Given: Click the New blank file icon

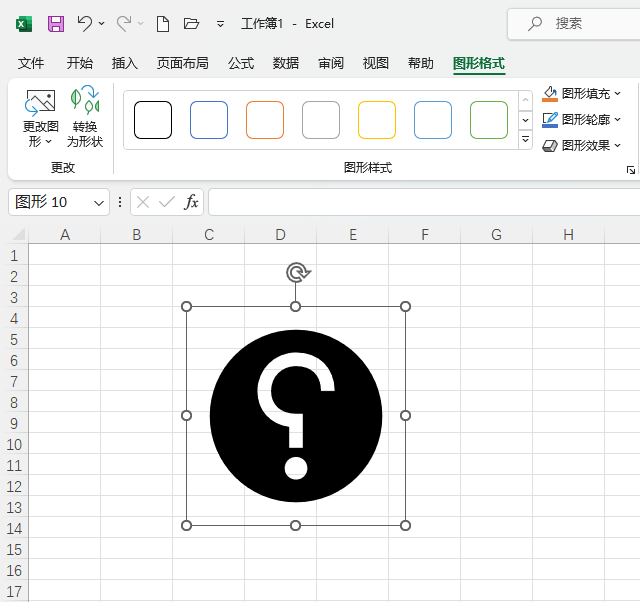Looking at the screenshot, I should 162,23.
